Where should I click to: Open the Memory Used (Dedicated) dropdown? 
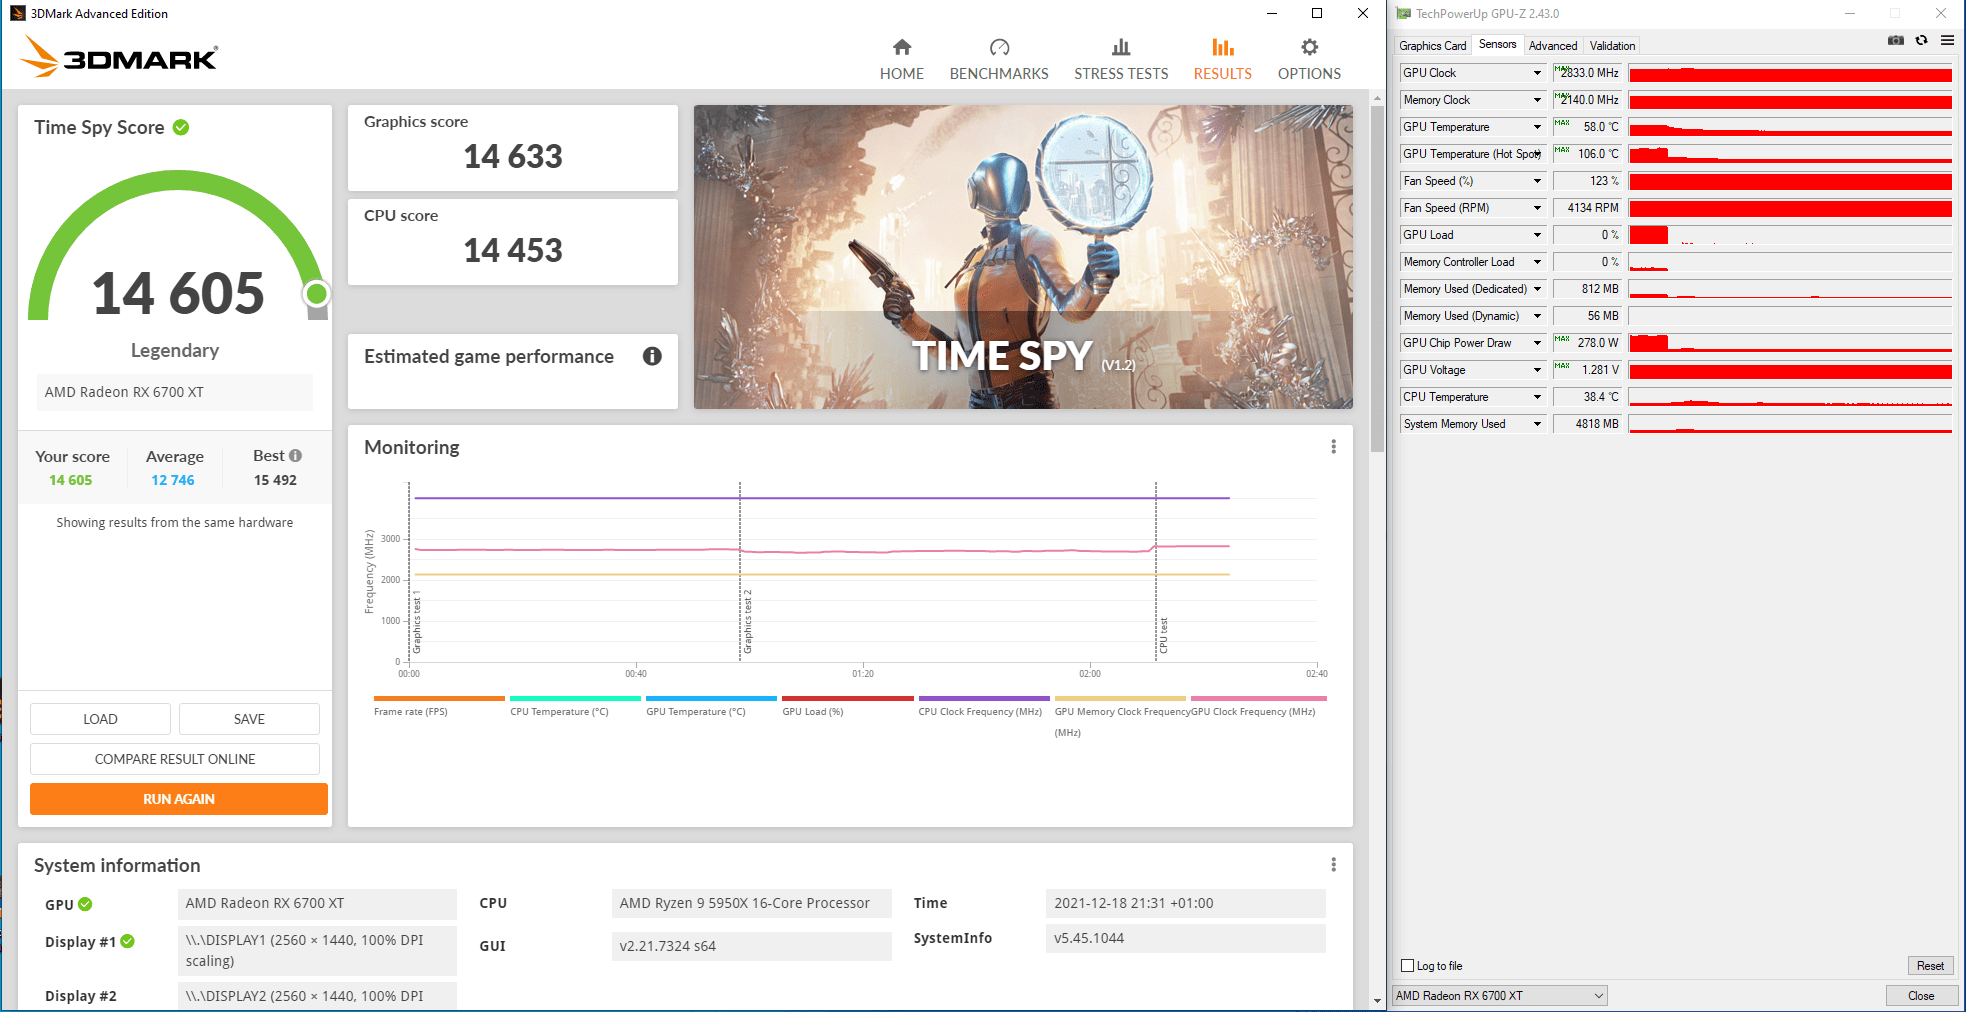pyautogui.click(x=1537, y=289)
